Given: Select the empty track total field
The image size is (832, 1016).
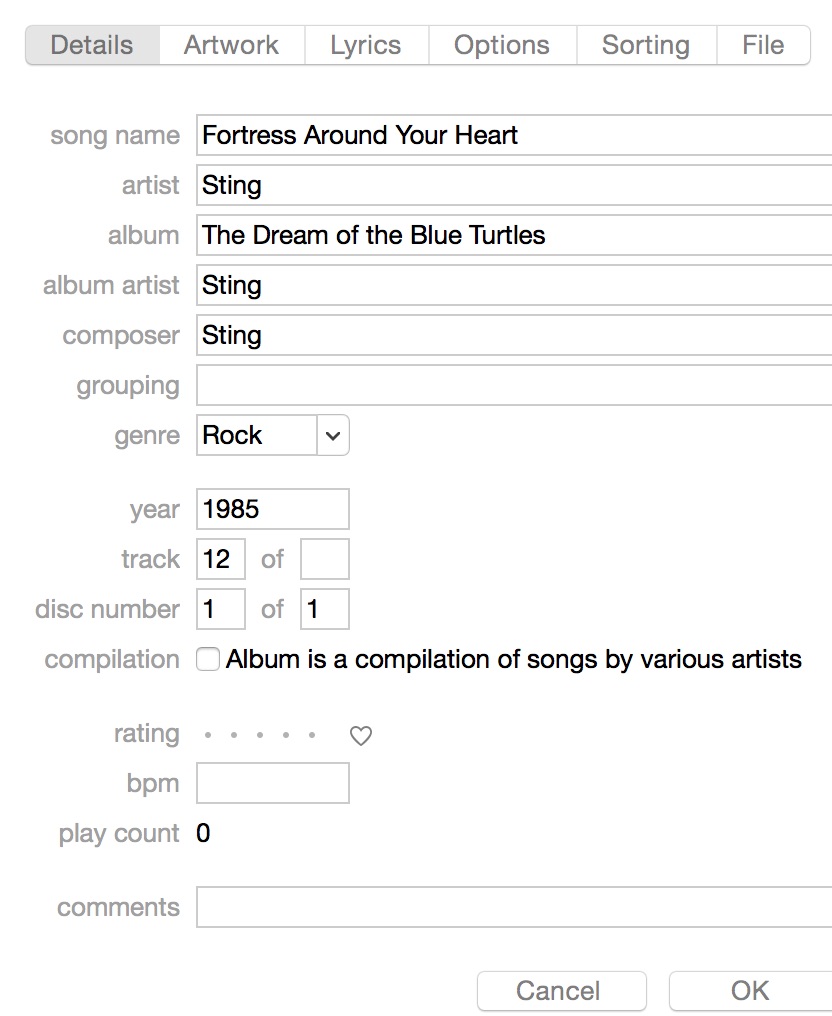Looking at the screenshot, I should pyautogui.click(x=325, y=559).
